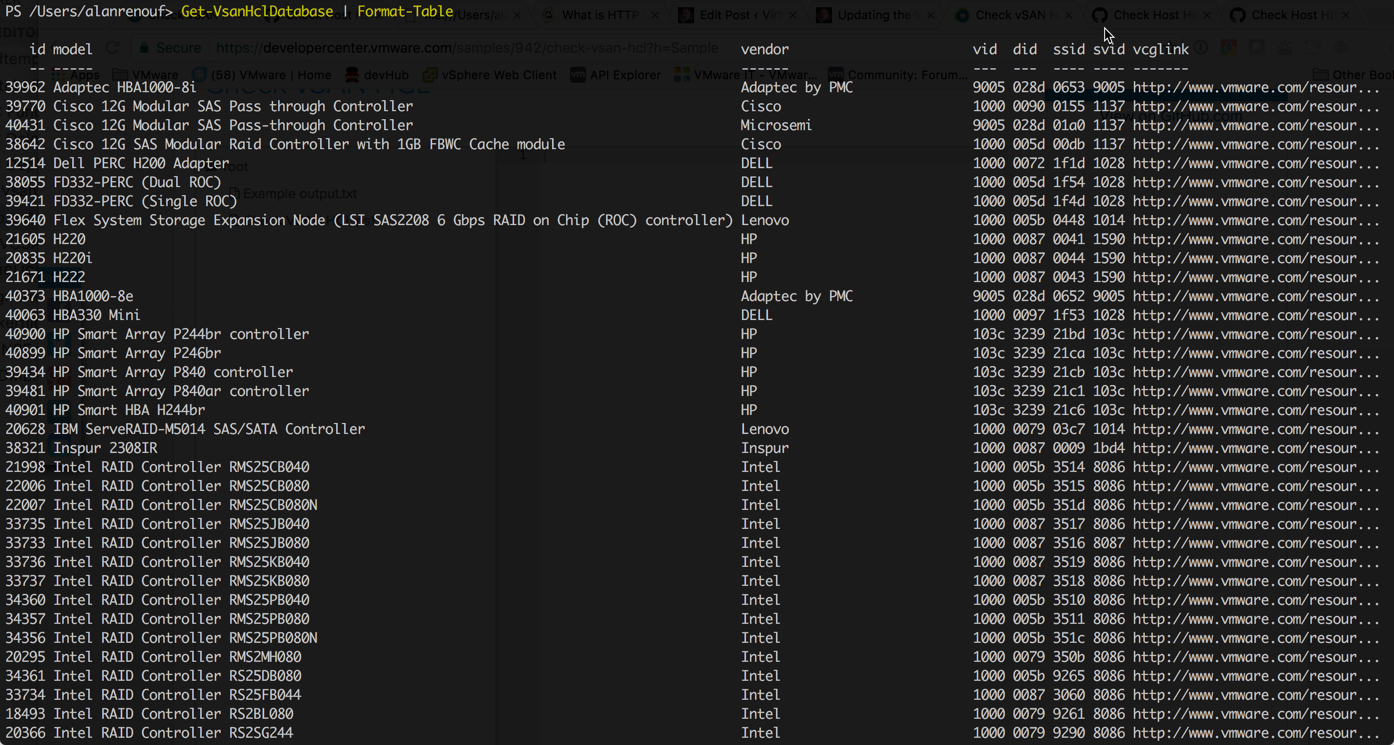1394x745 pixels.
Task: Close the 'Check vSAN' browser tab
Action: 1068,15
